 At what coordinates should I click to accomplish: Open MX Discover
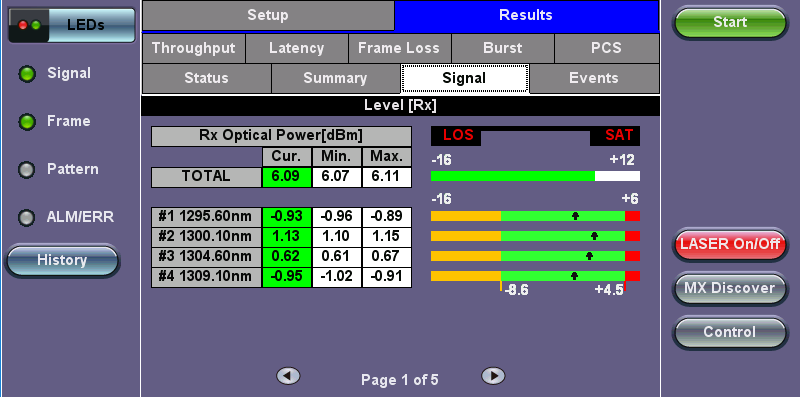click(x=730, y=288)
